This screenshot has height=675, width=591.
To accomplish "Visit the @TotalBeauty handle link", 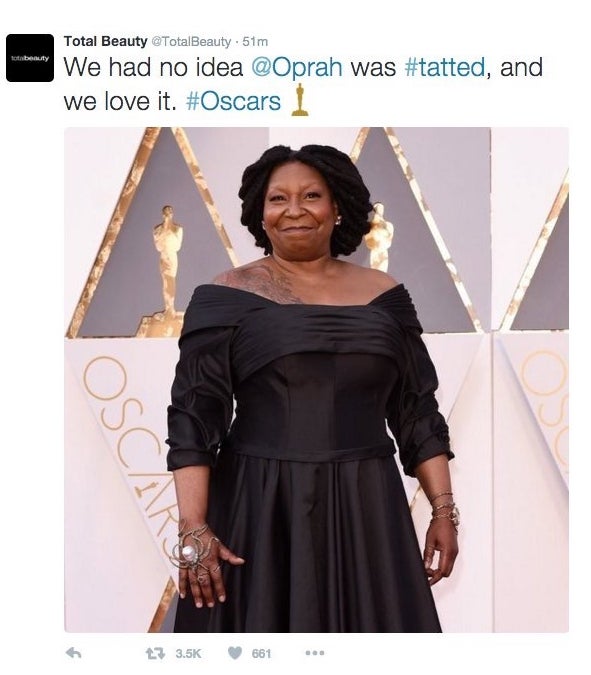I will pos(191,41).
